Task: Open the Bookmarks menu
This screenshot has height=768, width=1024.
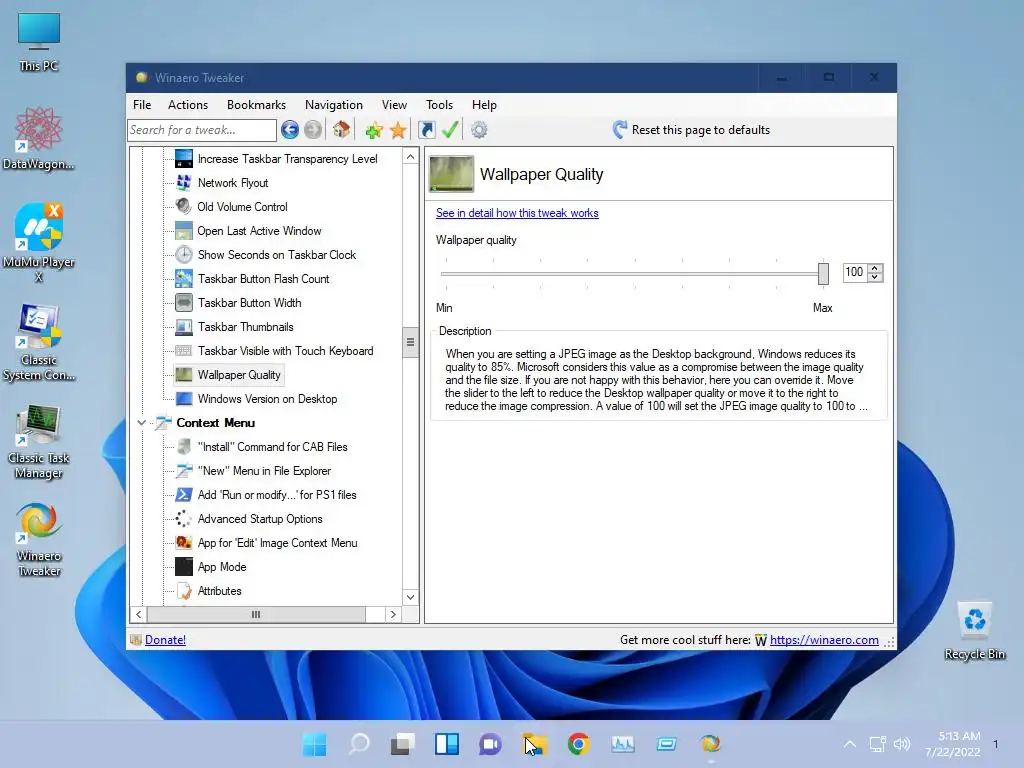Action: 256,104
